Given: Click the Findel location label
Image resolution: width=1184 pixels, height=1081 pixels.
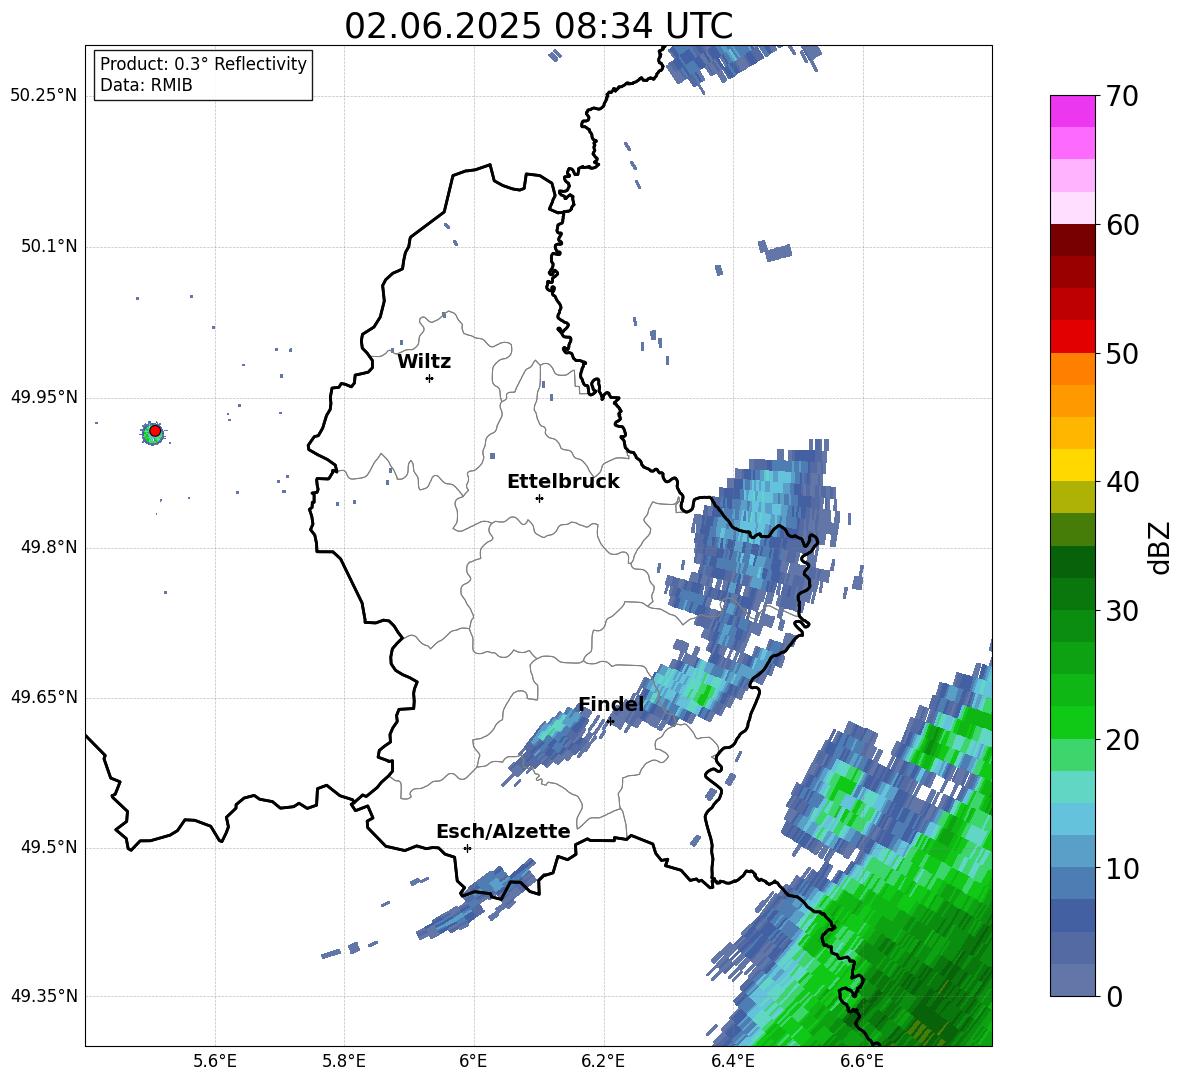Looking at the screenshot, I should [x=611, y=704].
